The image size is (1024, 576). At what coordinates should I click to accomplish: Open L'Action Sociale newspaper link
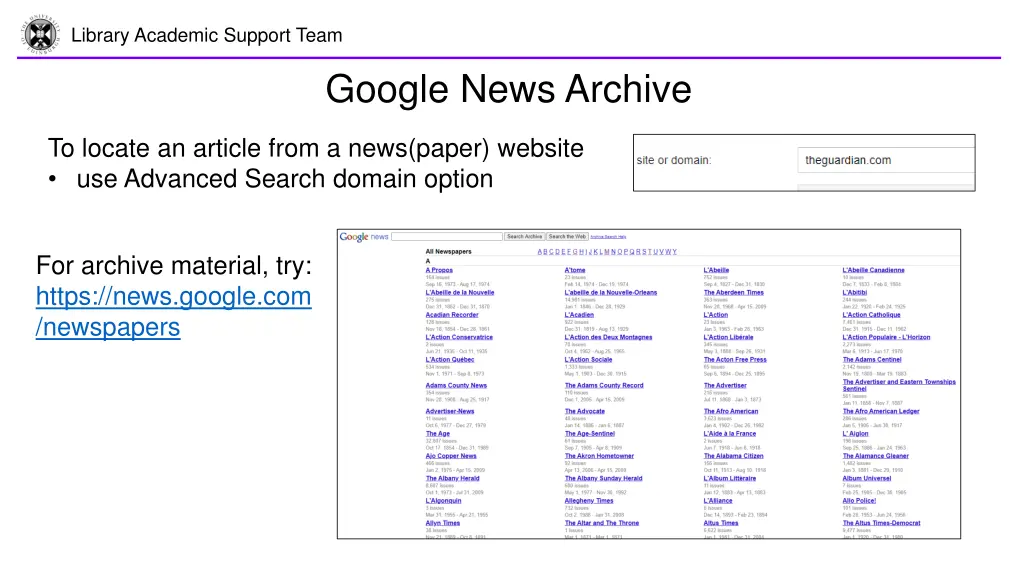(x=588, y=360)
